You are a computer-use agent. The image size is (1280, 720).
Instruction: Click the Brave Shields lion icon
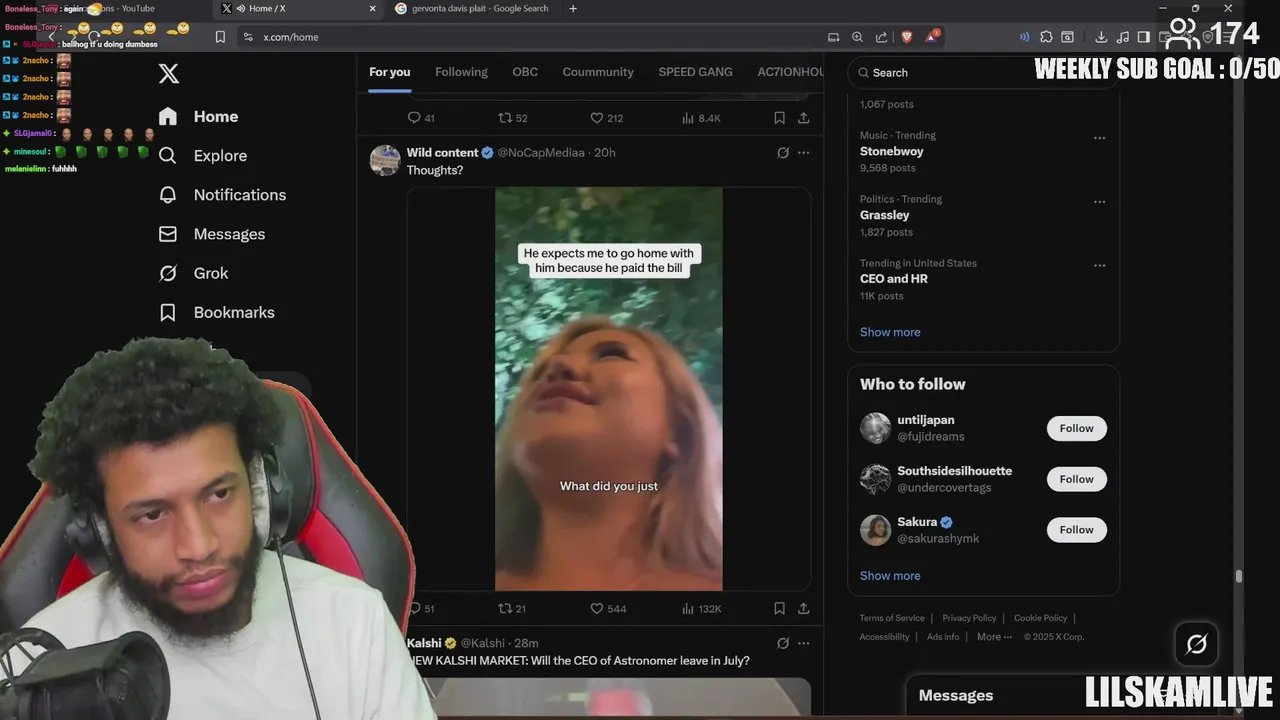pos(907,37)
